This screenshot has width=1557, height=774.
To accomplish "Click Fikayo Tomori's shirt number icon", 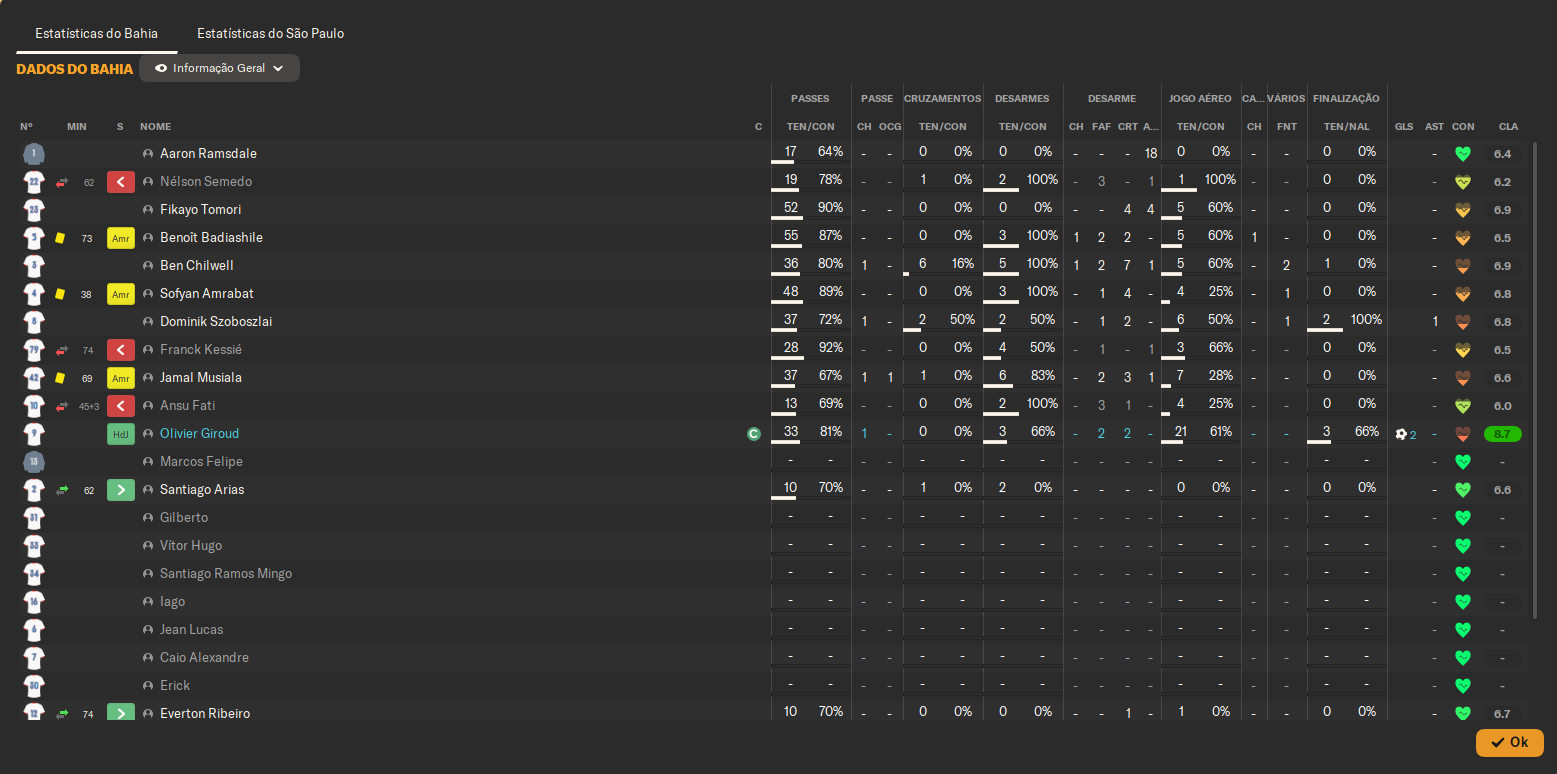I will click(x=34, y=210).
